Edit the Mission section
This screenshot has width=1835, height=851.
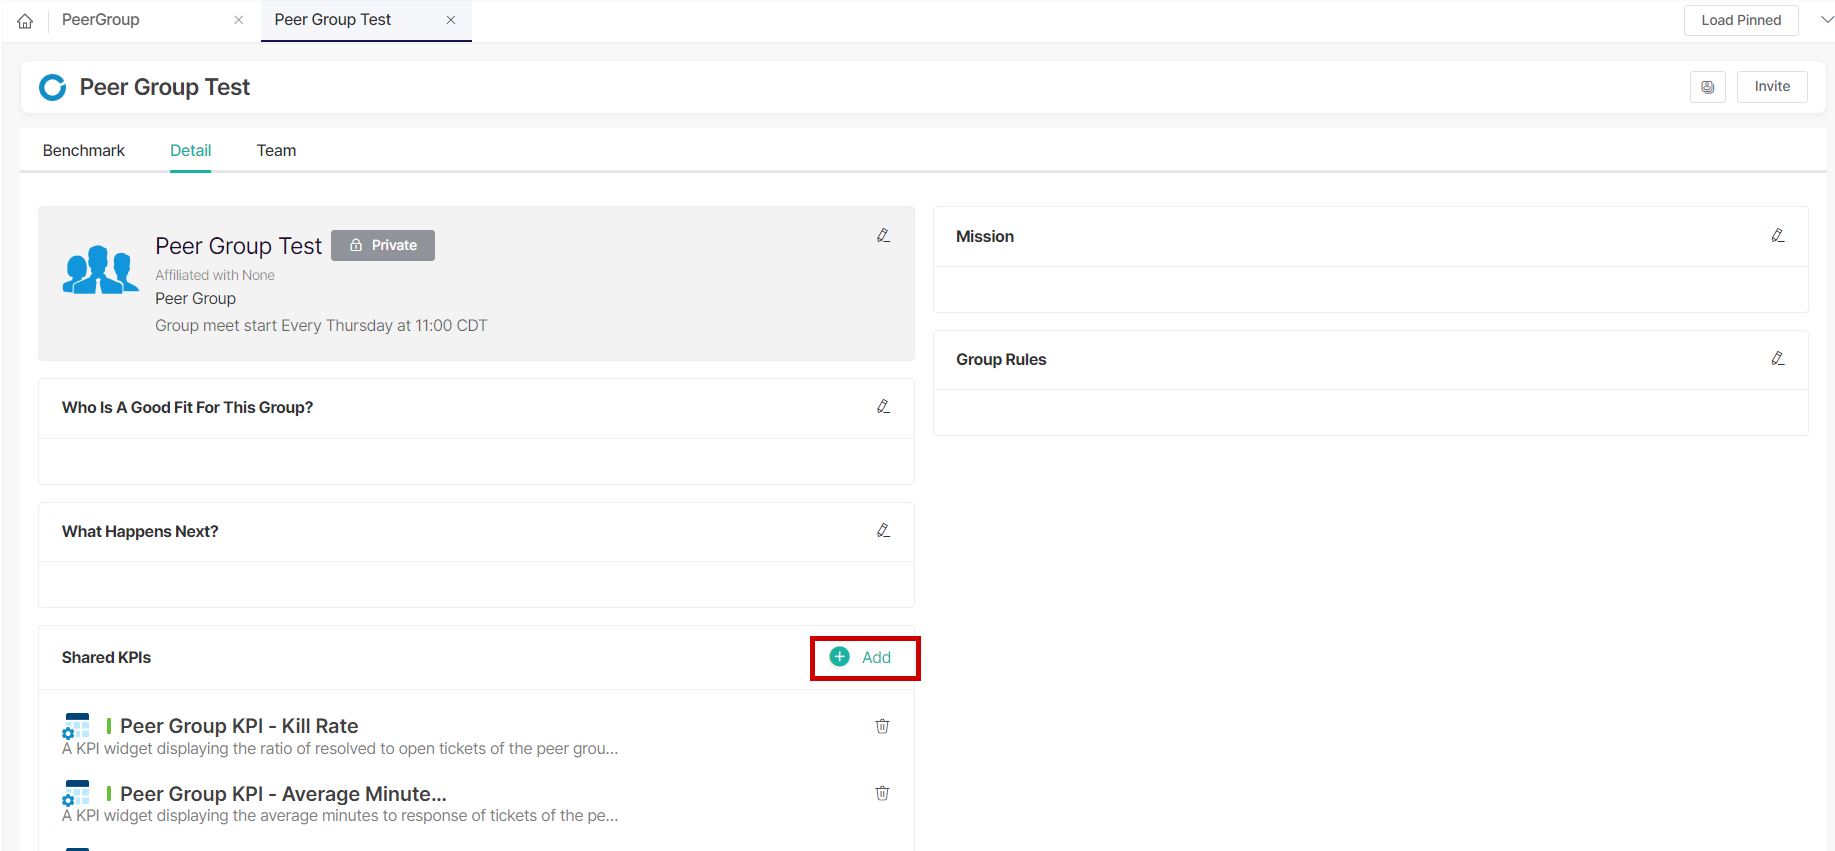coord(1777,236)
